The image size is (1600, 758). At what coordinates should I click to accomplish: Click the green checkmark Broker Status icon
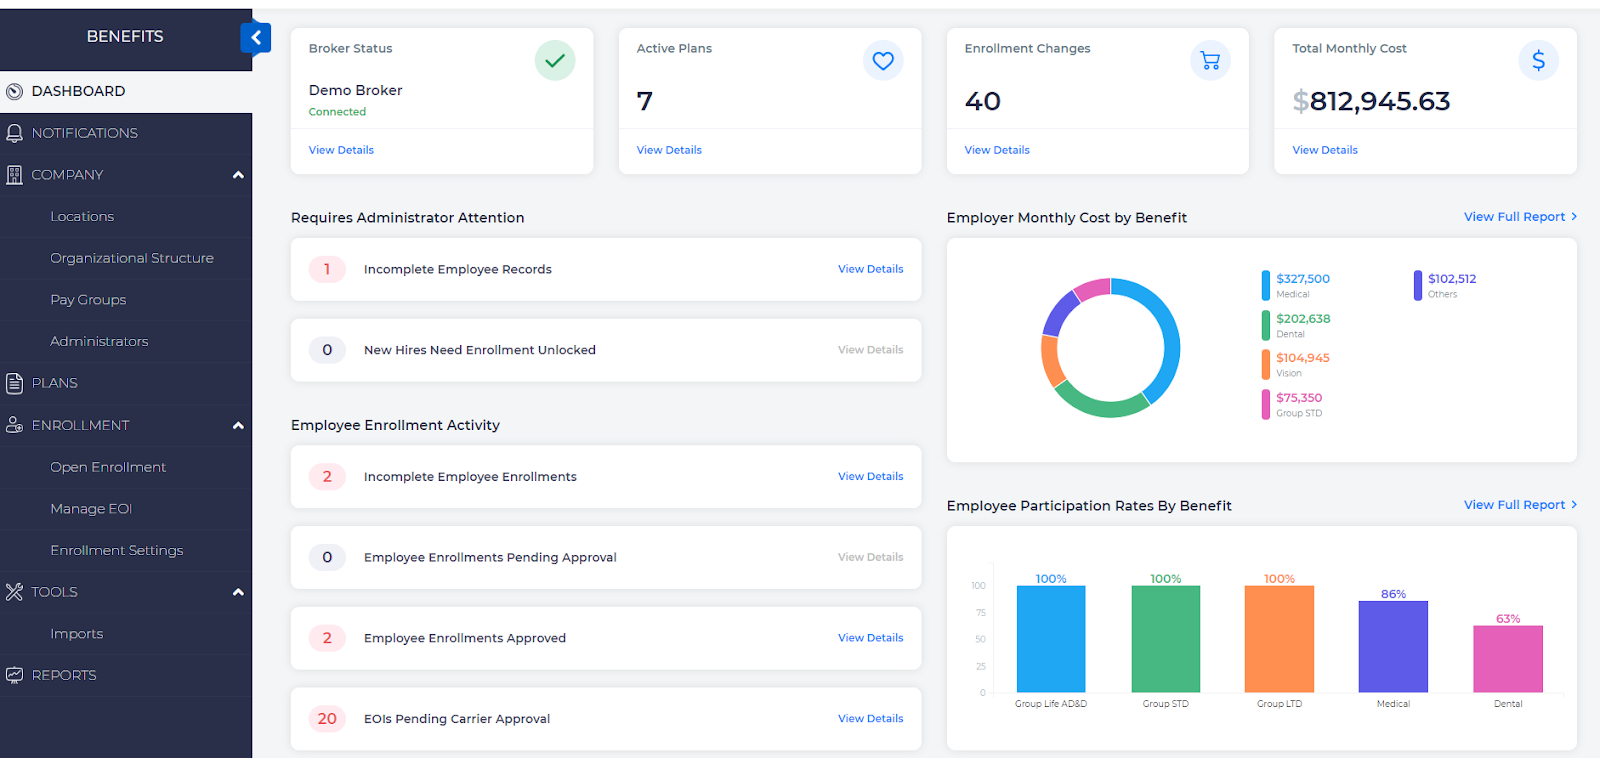point(555,61)
